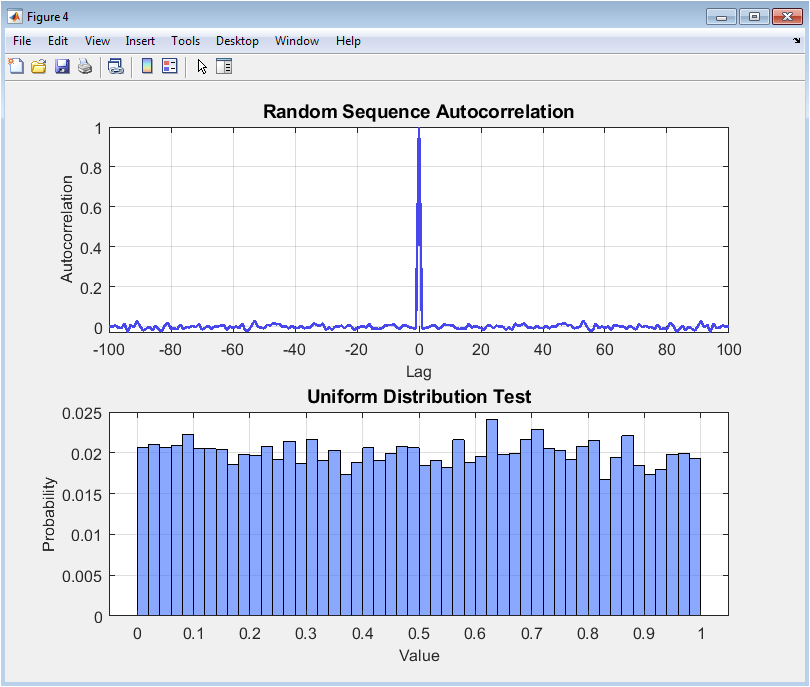Screen dimensions: 810x687
Task: Click the MATLAB logo in the title bar
Action: click(x=15, y=16)
